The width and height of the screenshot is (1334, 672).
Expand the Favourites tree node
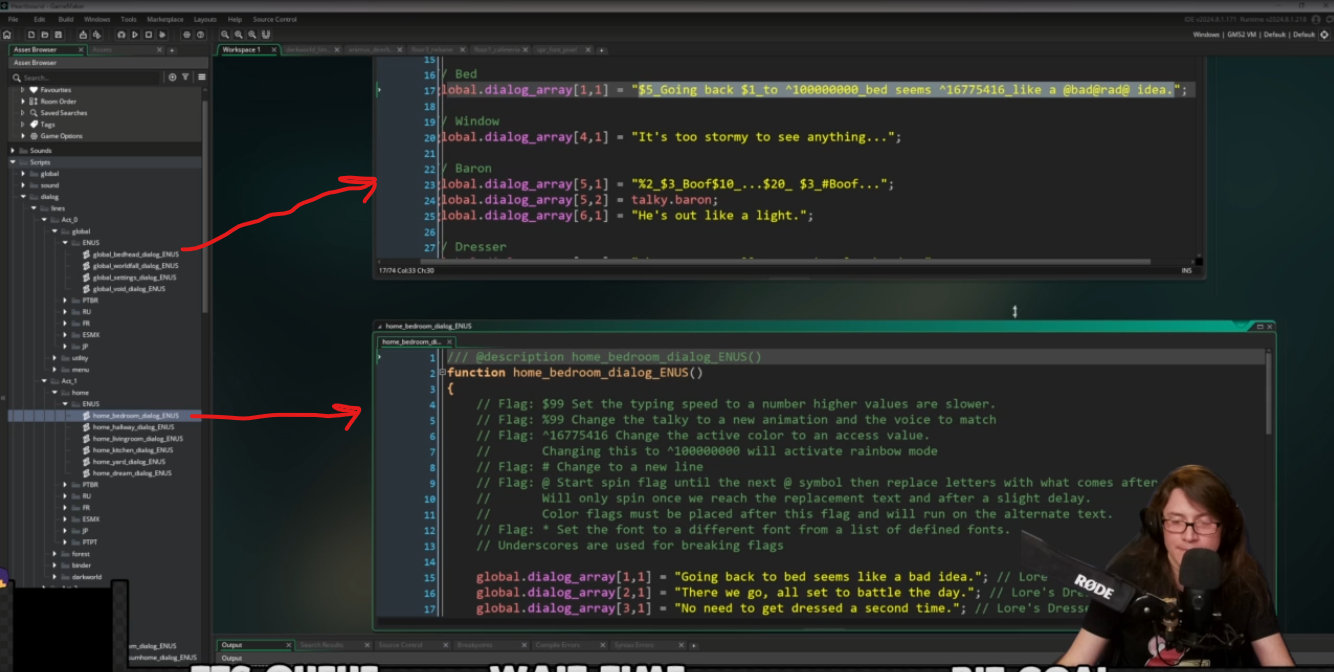pos(23,90)
